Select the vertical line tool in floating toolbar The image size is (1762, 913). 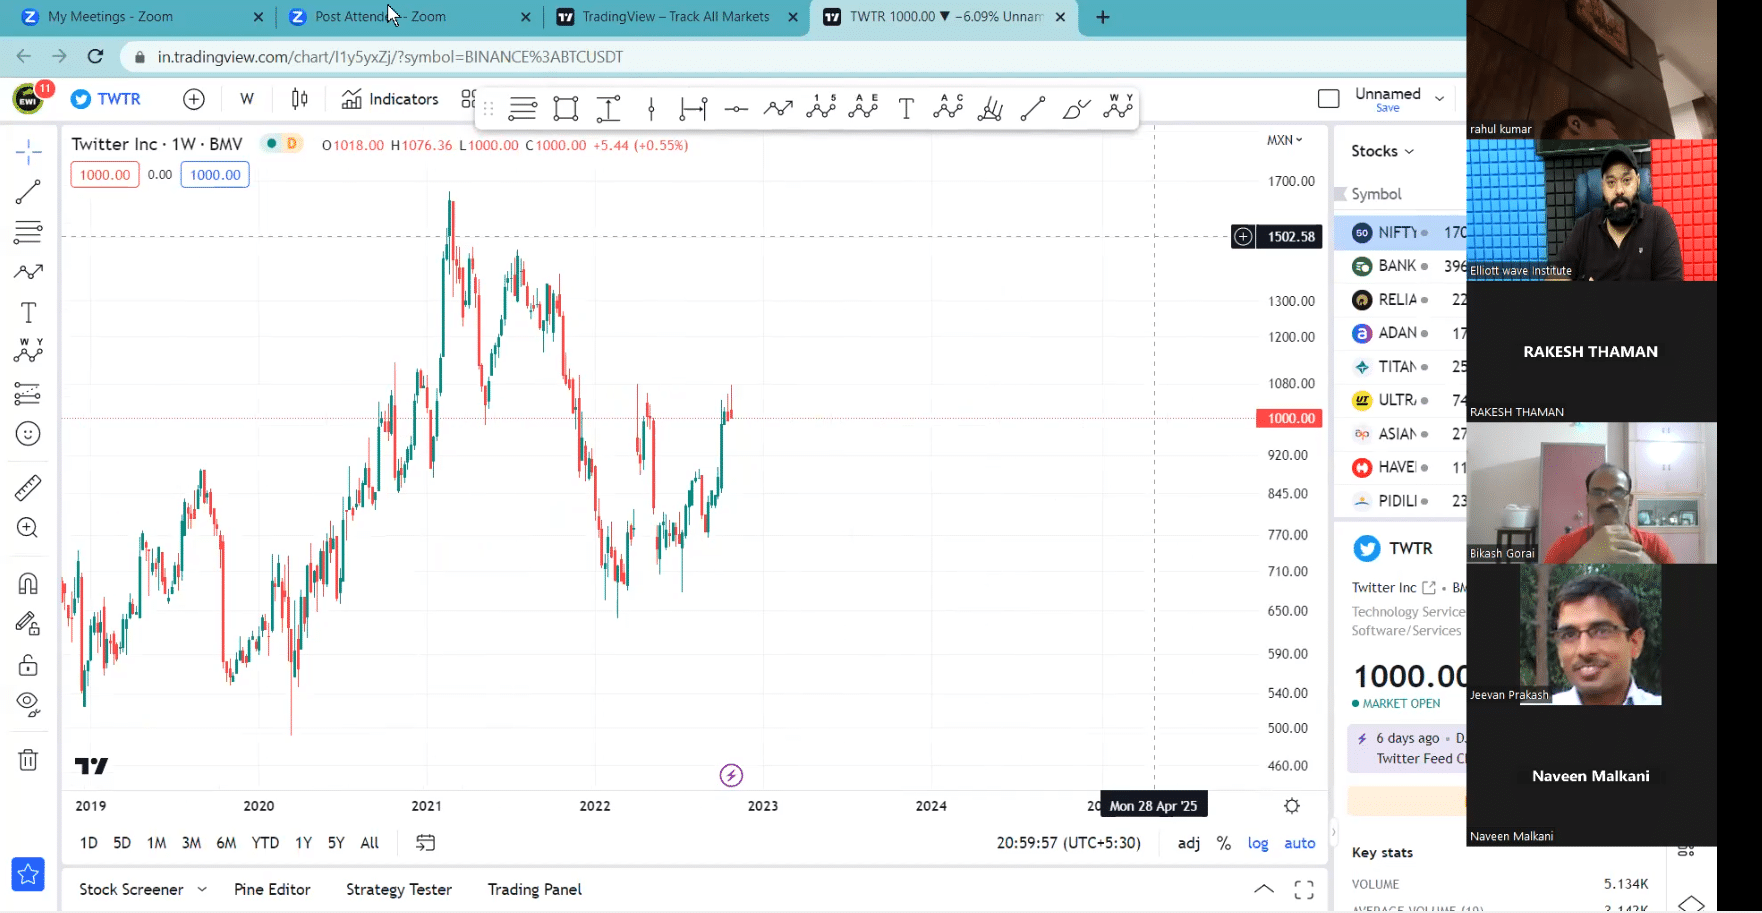tap(651, 108)
